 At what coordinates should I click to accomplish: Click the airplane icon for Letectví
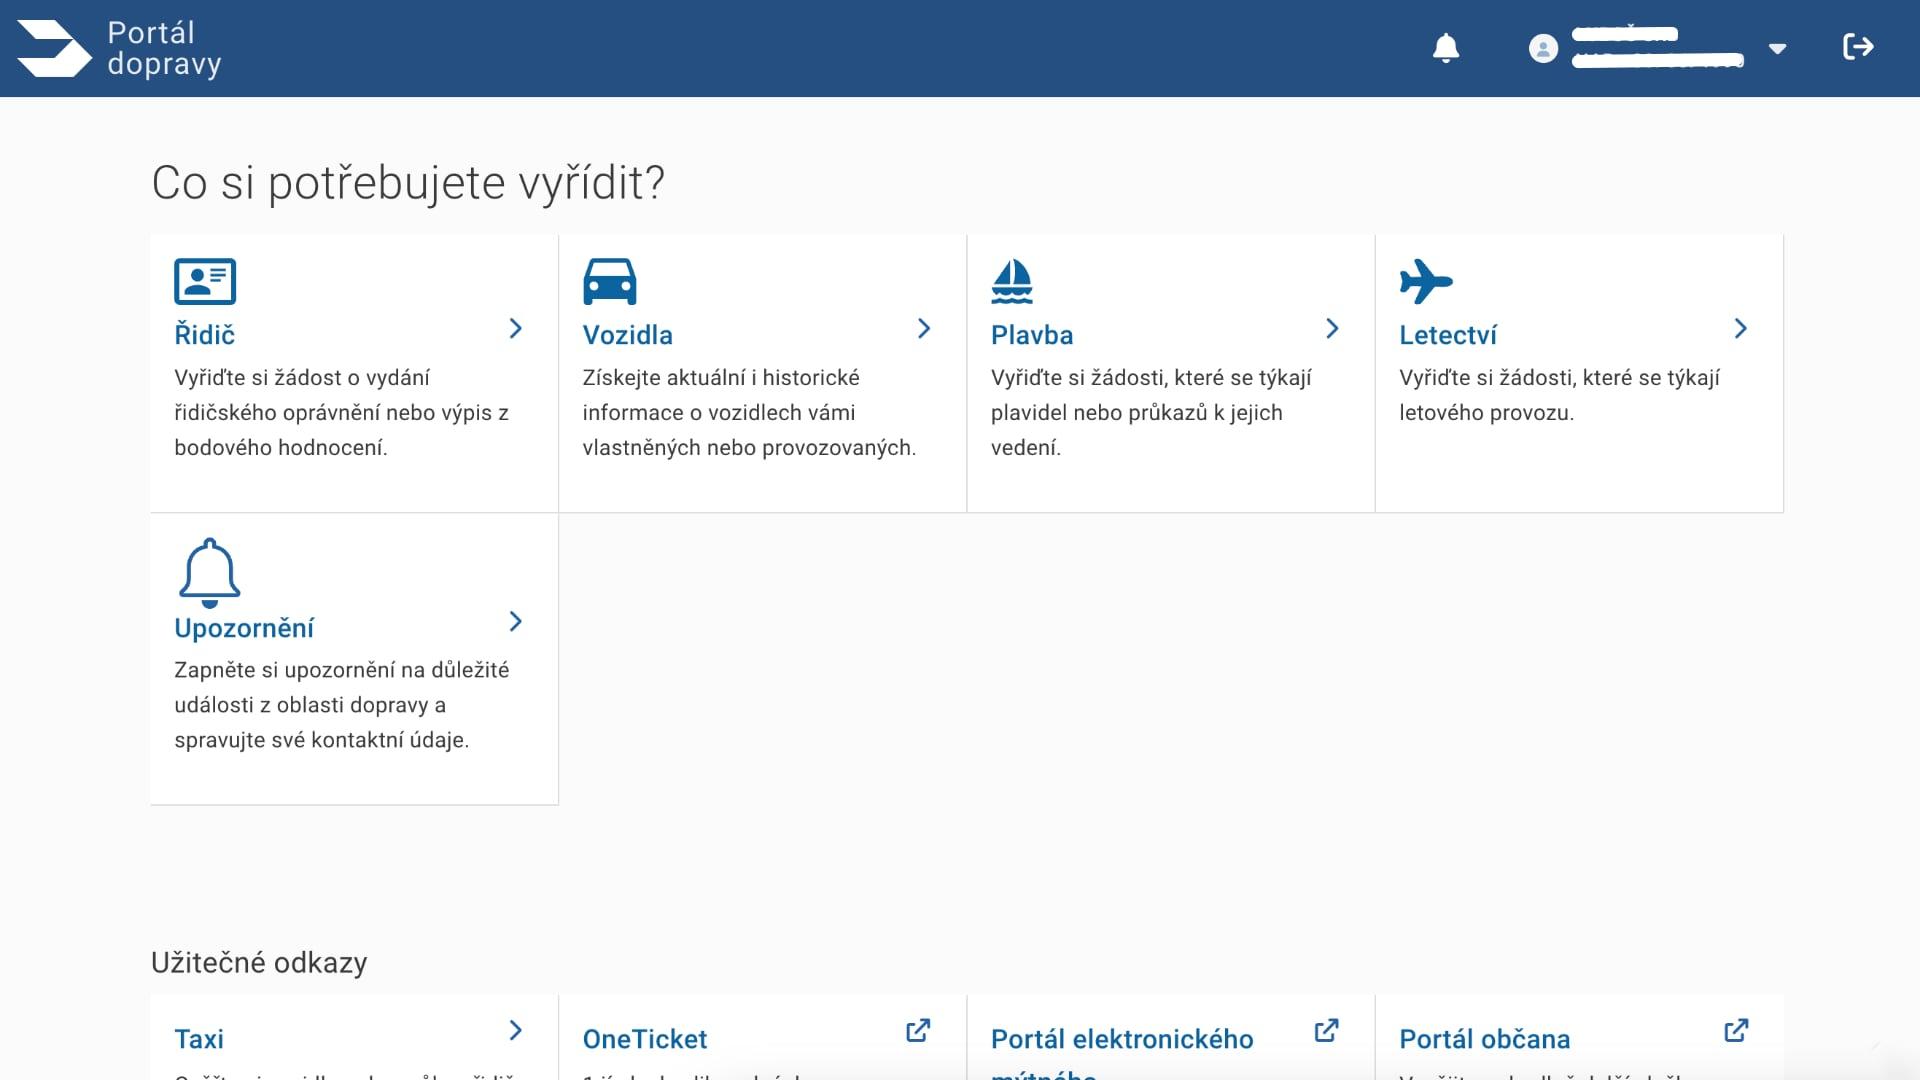[1426, 281]
